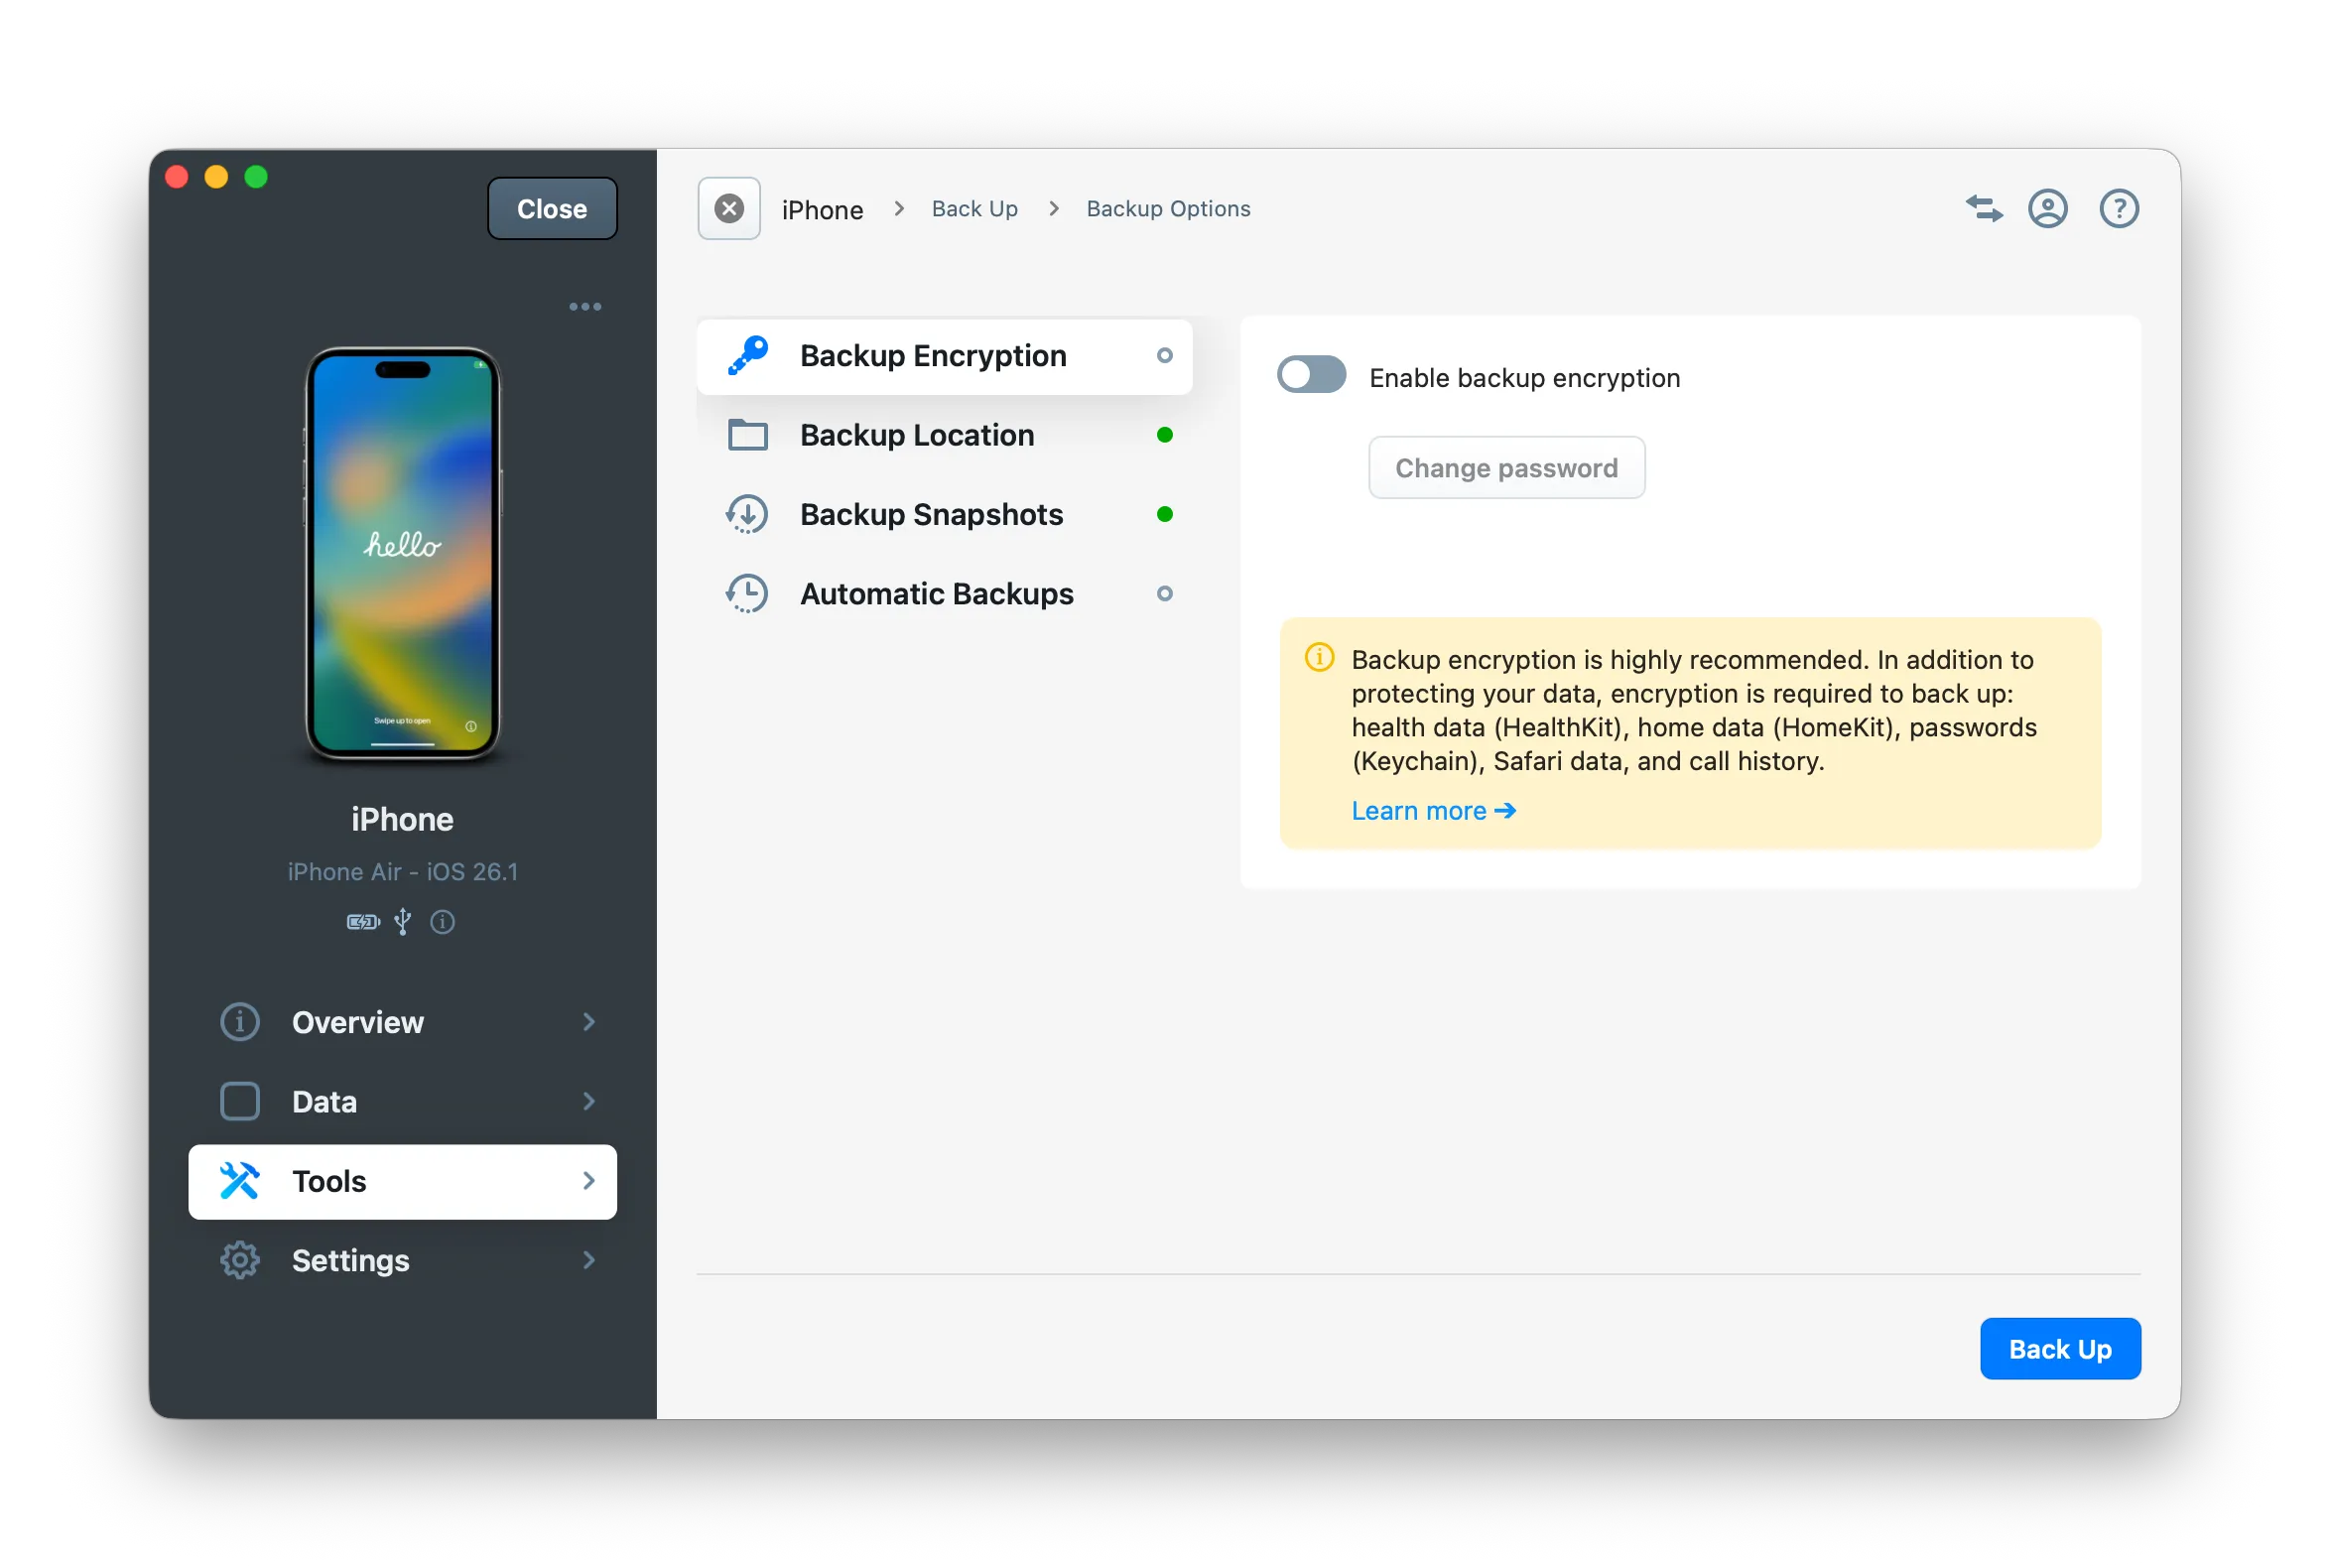Click the help question mark icon
The image size is (2330, 1568).
point(2118,208)
